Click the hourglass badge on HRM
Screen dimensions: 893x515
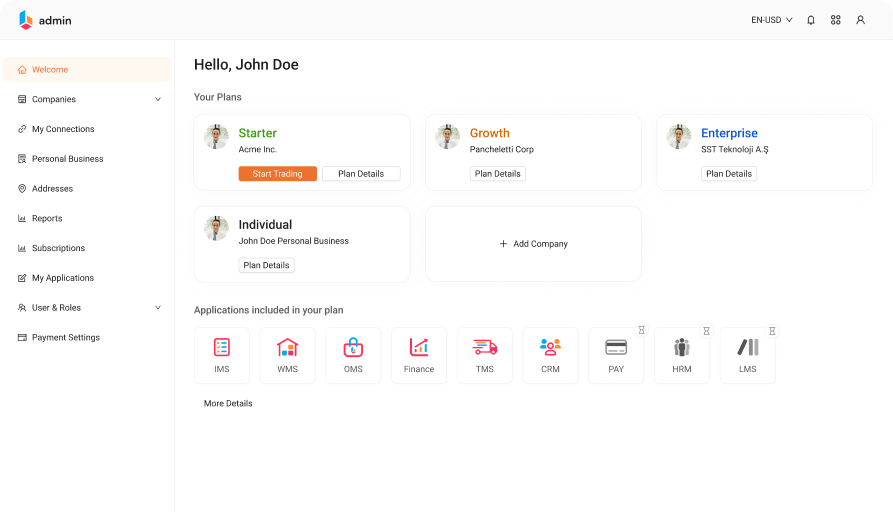click(706, 331)
